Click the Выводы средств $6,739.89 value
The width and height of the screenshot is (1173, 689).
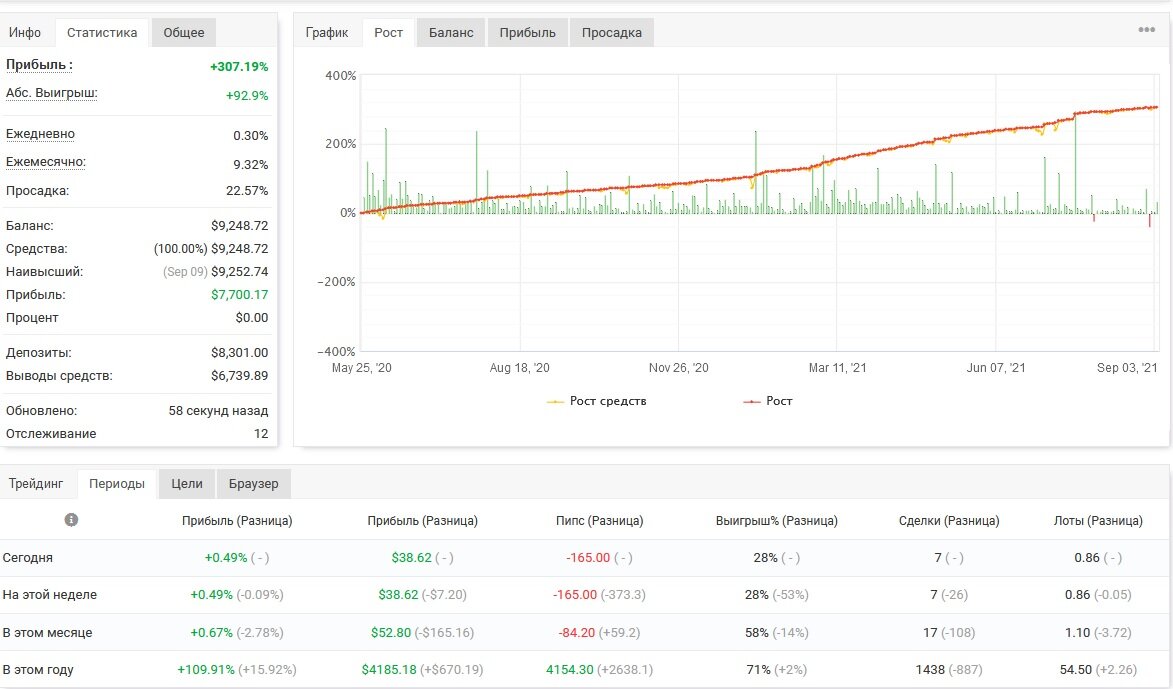(x=239, y=376)
